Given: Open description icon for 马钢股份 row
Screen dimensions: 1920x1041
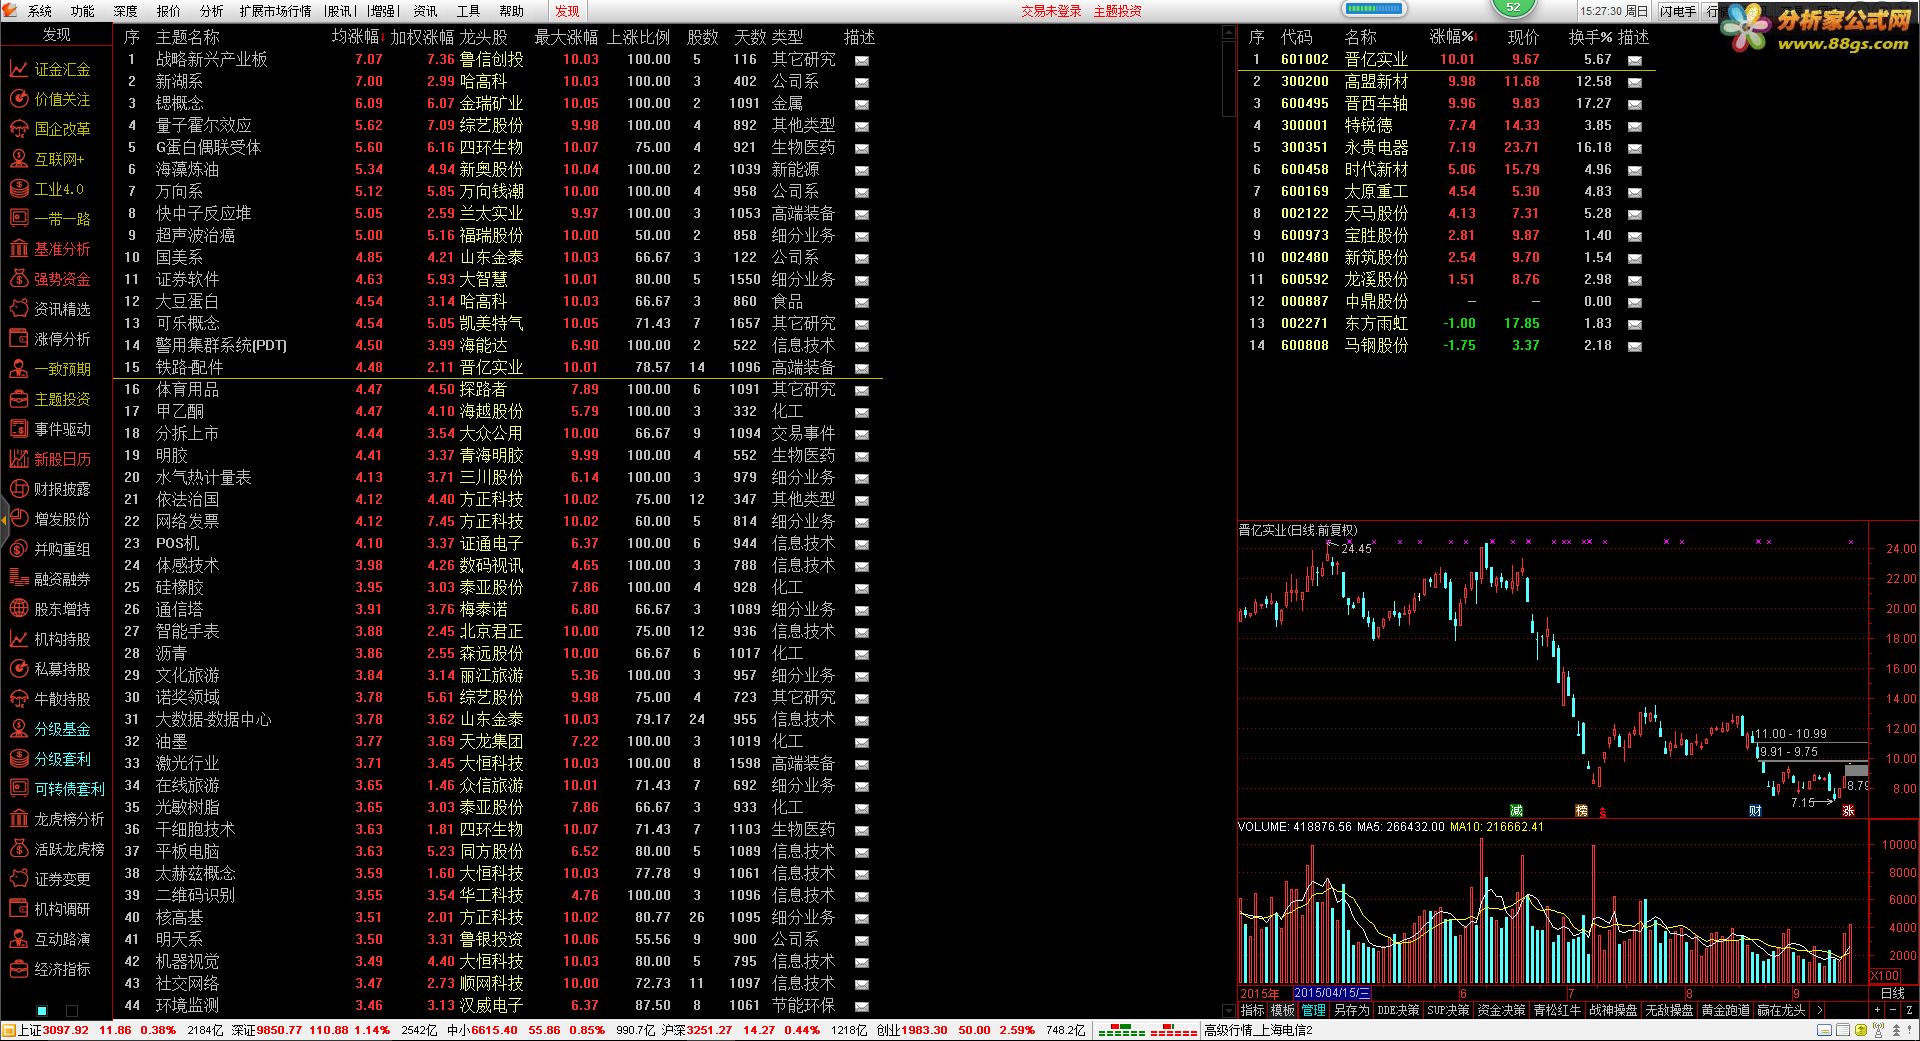Looking at the screenshot, I should 1634,346.
